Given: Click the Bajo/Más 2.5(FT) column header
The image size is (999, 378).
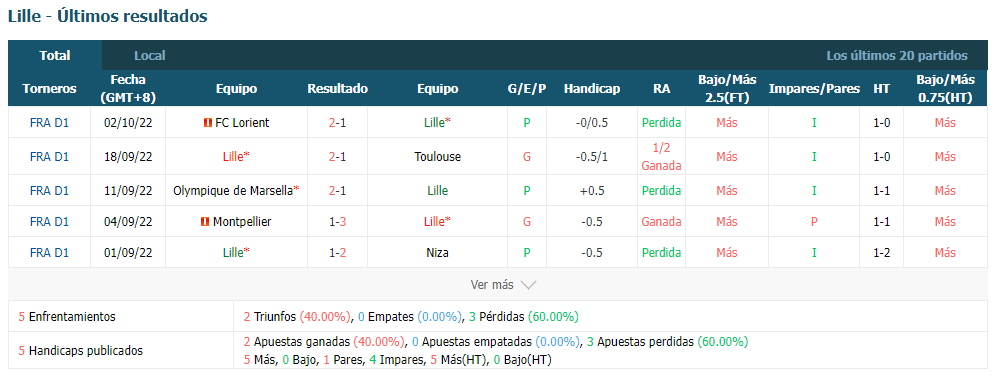Looking at the screenshot, I should click(727, 89).
